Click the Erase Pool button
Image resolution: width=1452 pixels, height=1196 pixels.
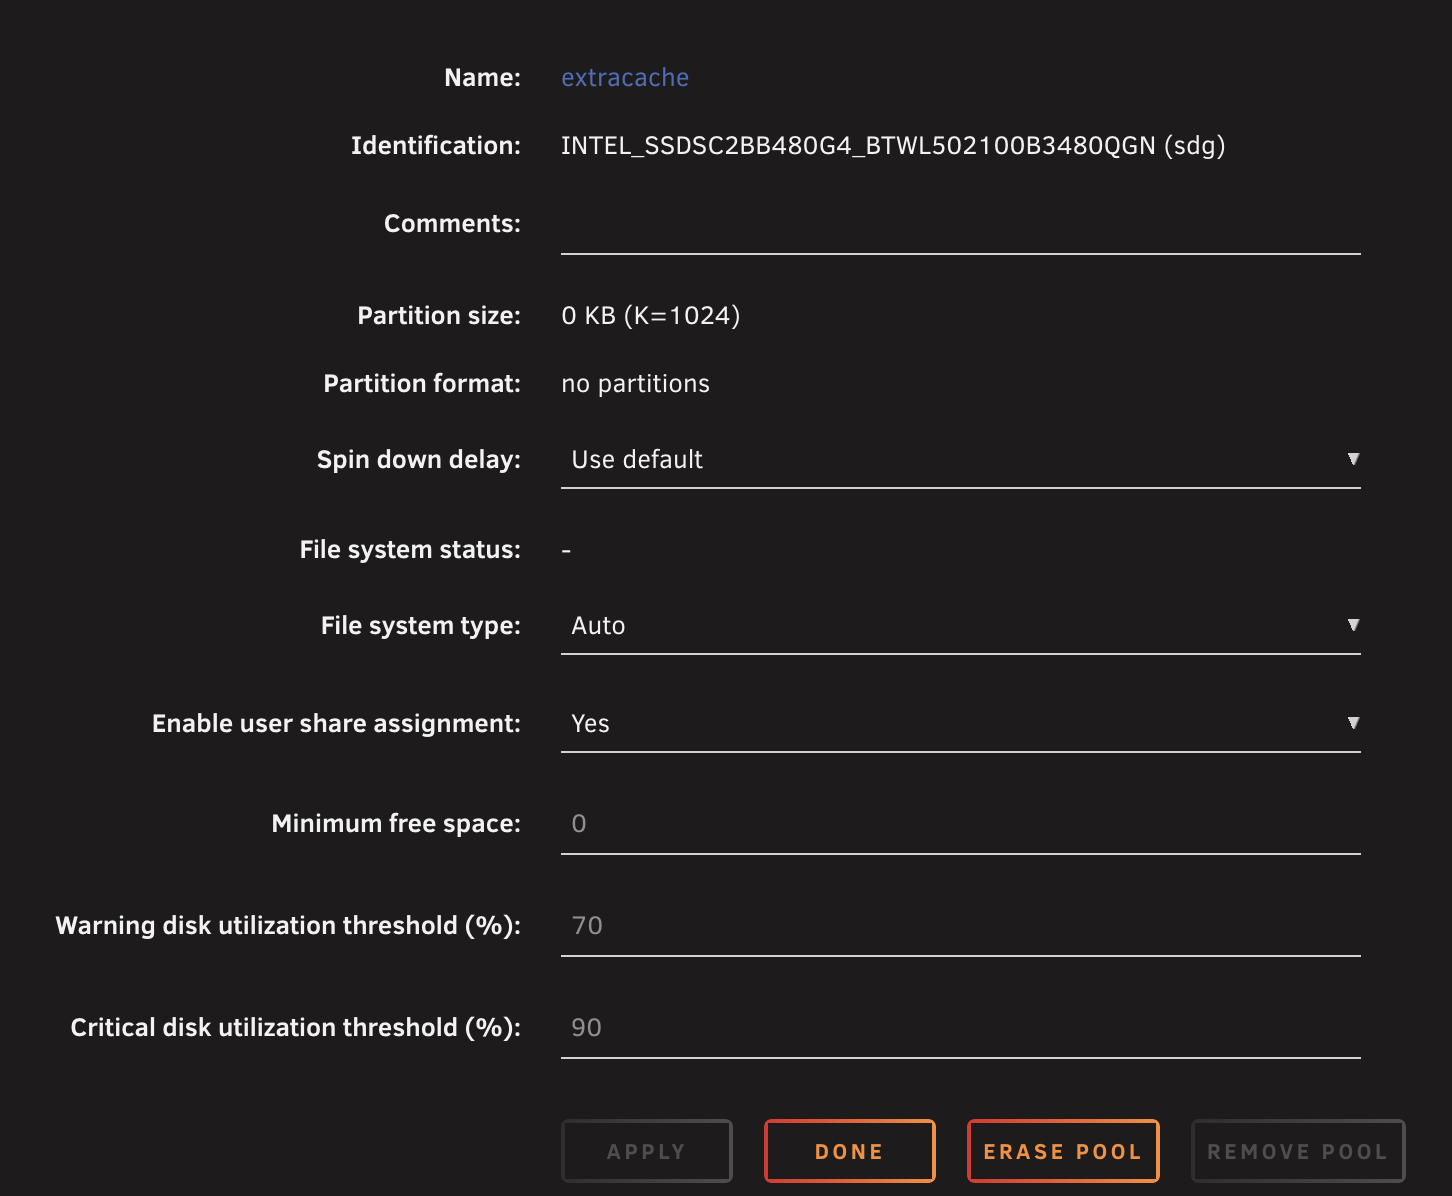pyautogui.click(x=1063, y=1151)
